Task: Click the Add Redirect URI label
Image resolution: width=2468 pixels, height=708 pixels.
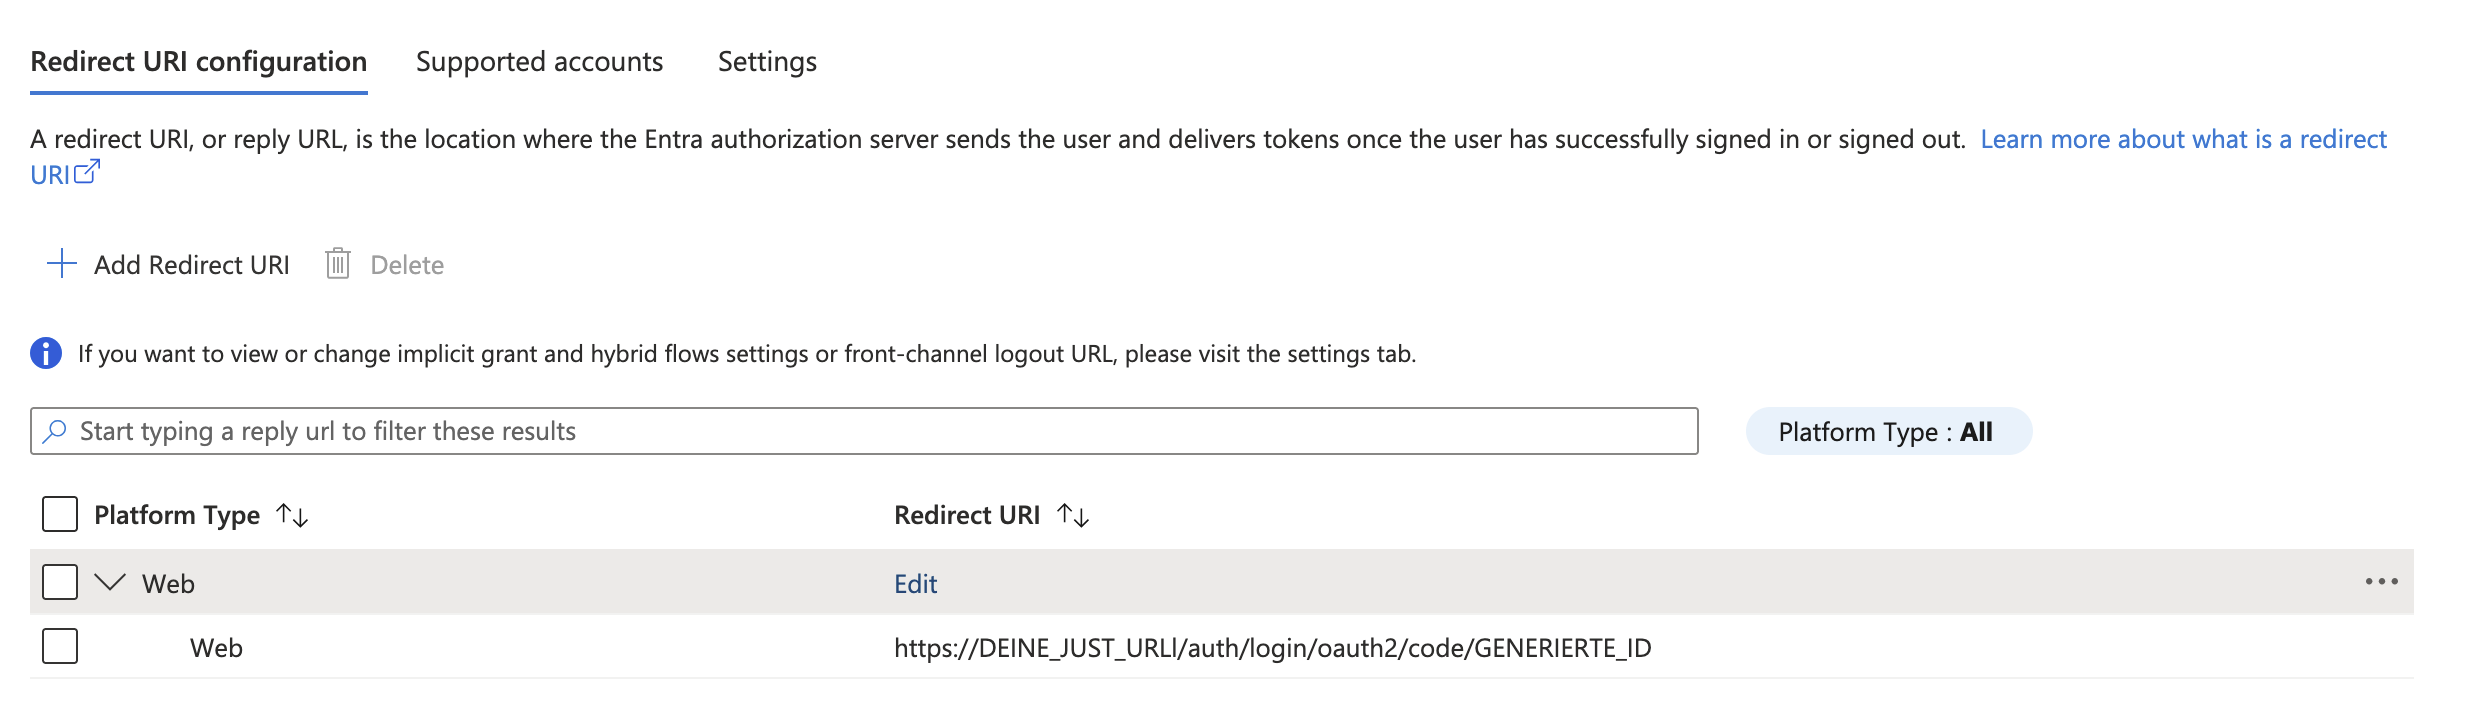Action: [x=192, y=265]
